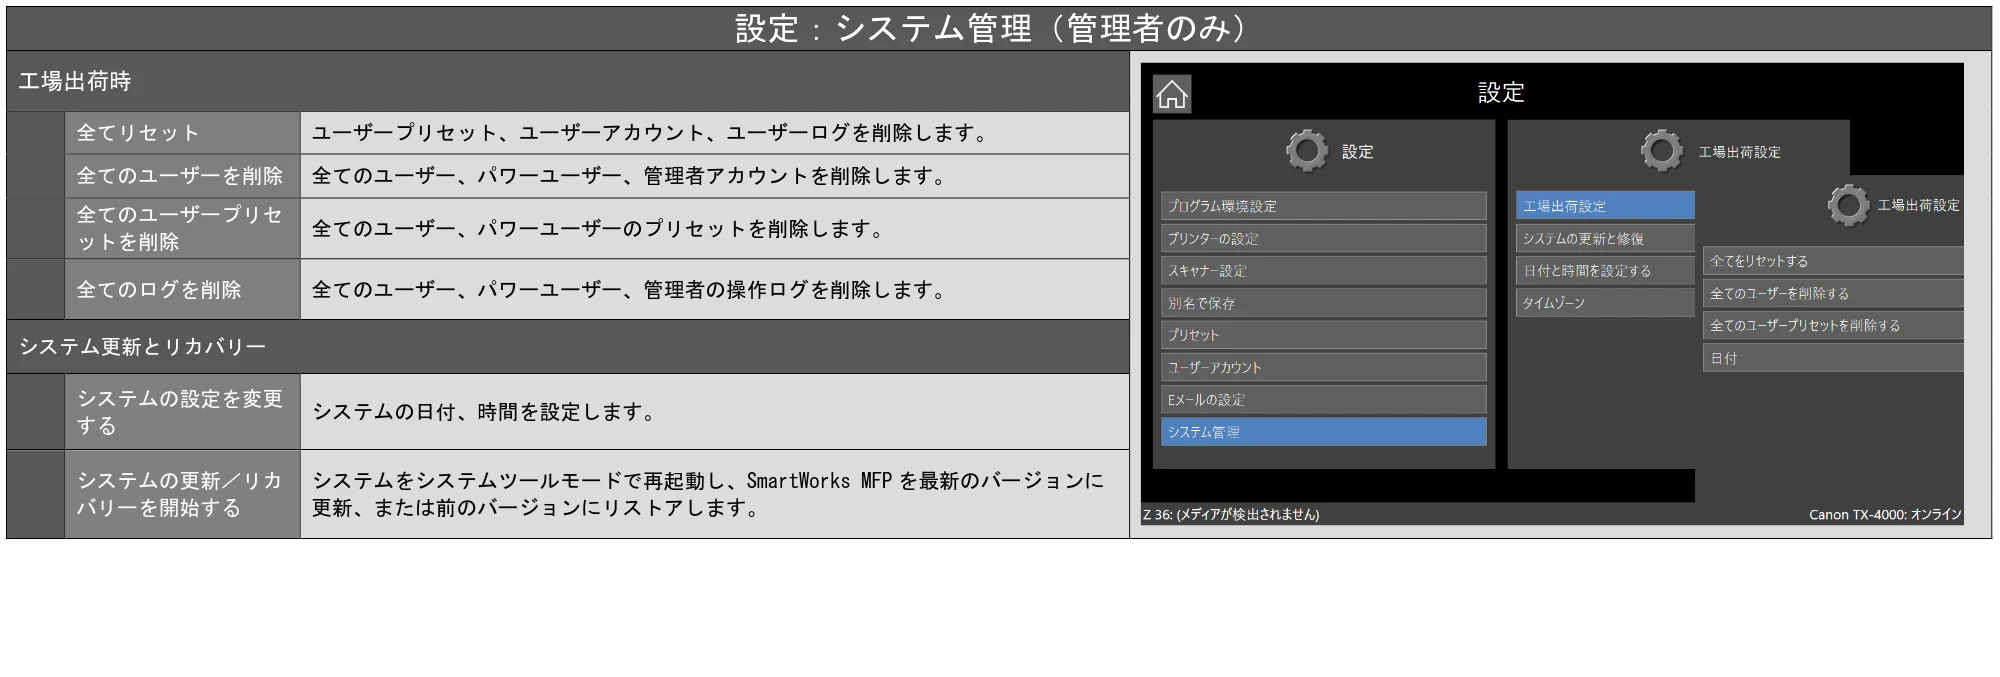Click the 全てのユーザープリセットを削除 table cell
2000x677 pixels.
[x=183, y=228]
